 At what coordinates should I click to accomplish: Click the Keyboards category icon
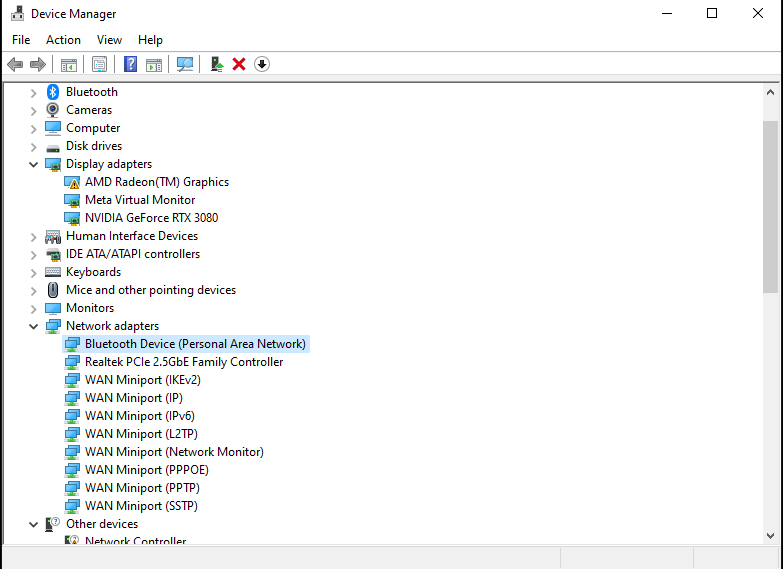(x=53, y=272)
